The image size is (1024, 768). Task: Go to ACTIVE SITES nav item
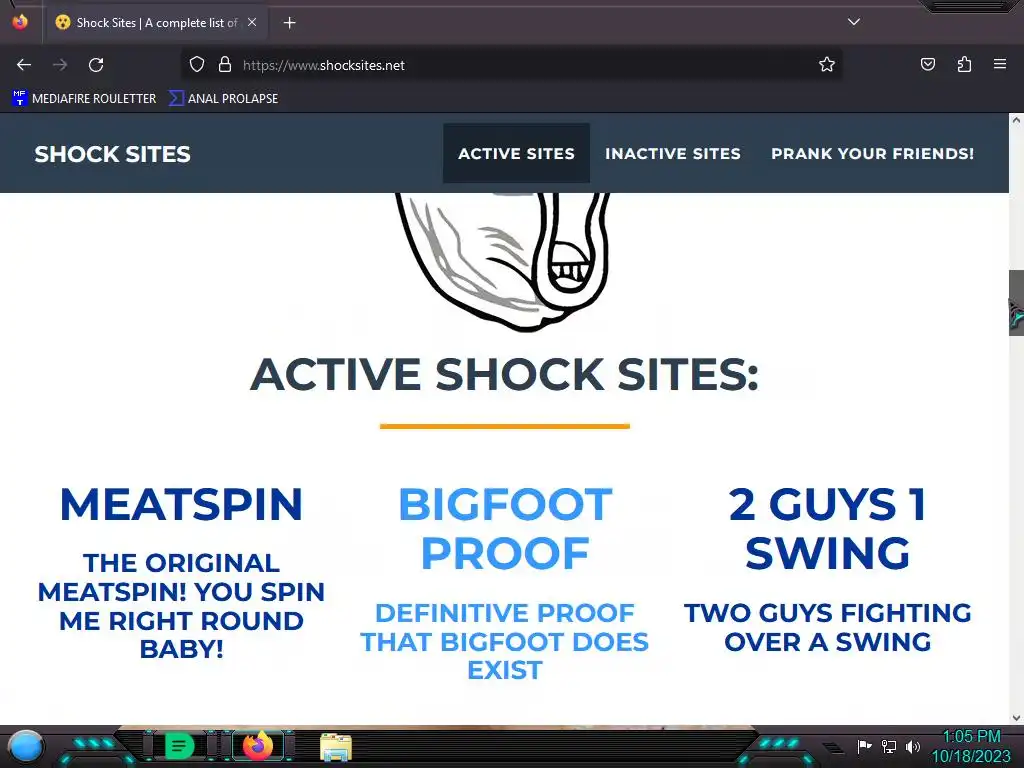517,153
